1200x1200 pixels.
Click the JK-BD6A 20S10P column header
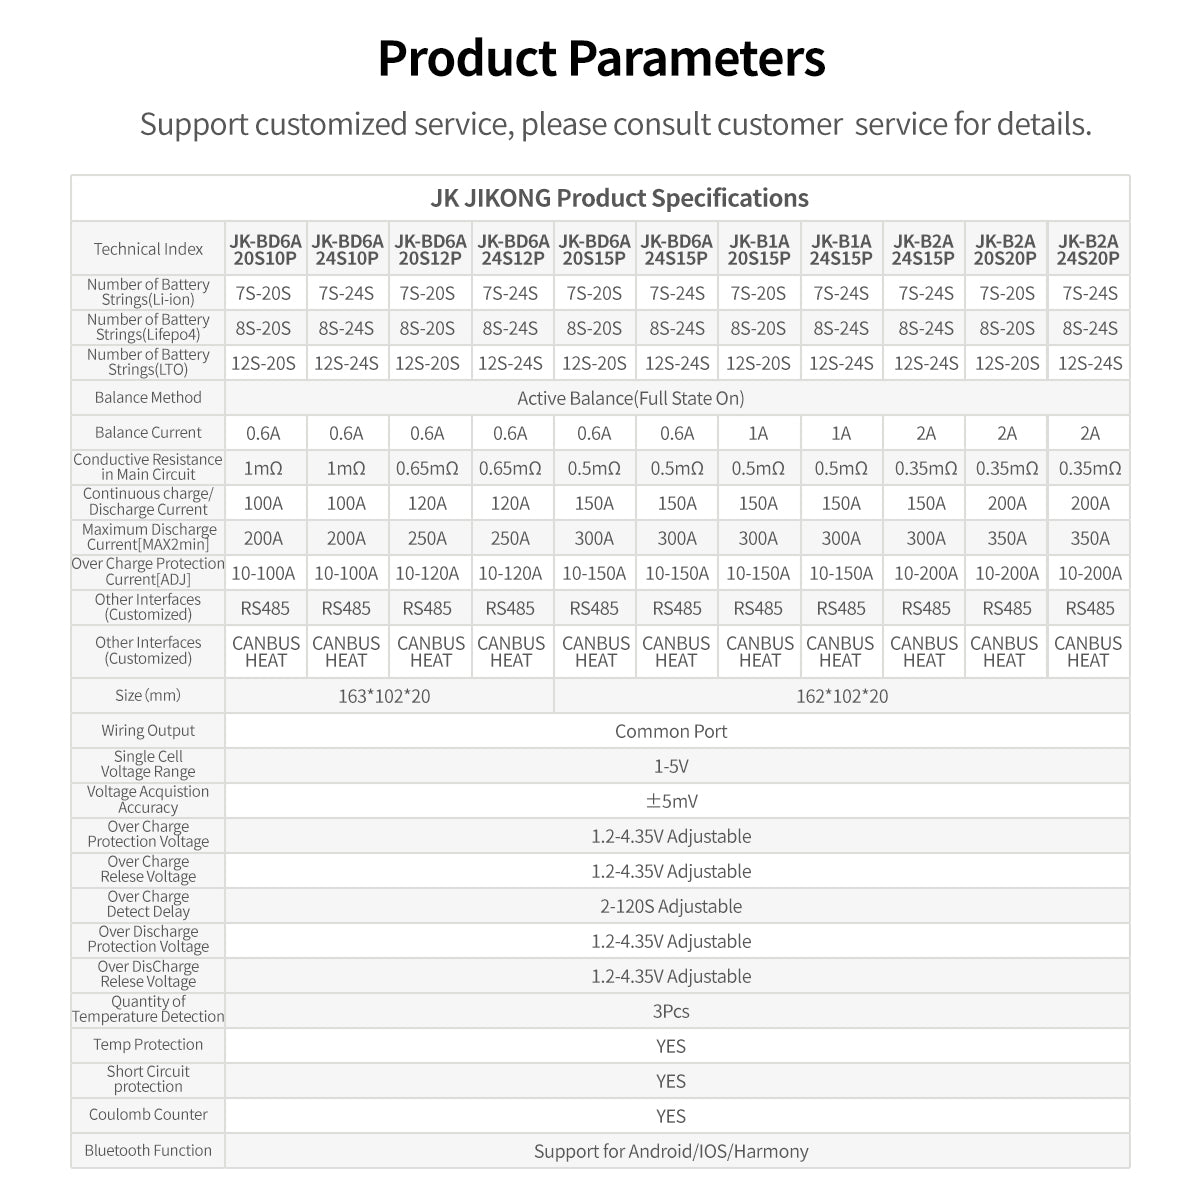pyautogui.click(x=265, y=249)
